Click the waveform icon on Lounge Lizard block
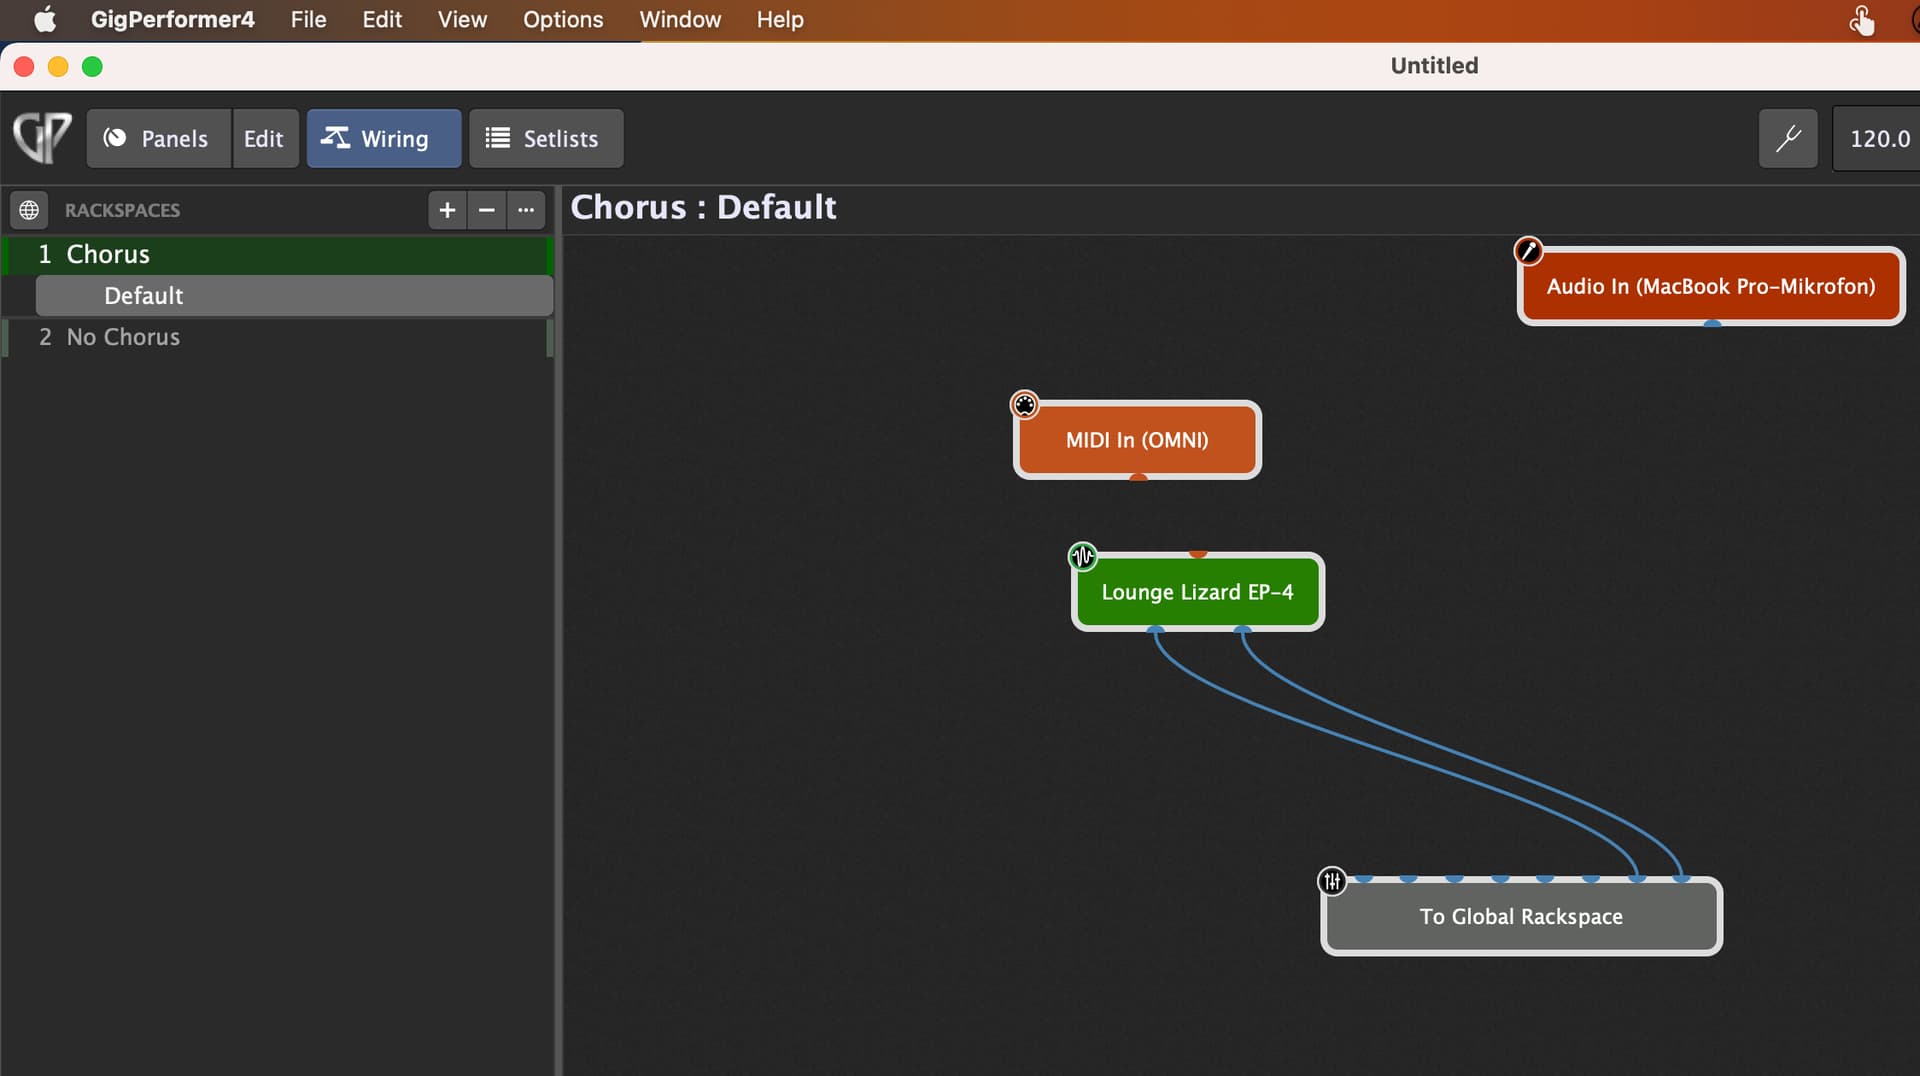This screenshot has height=1076, width=1920. click(x=1083, y=556)
